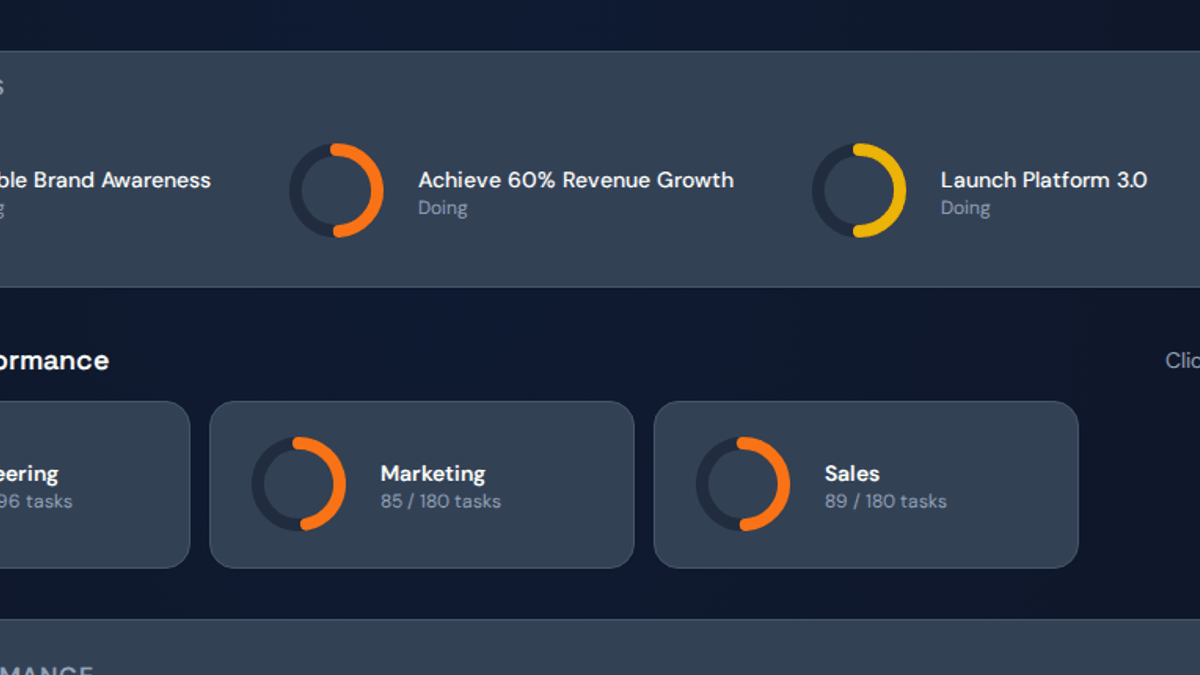Click the Marketing card title
Viewport: 1200px width, 675px height.
coord(433,473)
